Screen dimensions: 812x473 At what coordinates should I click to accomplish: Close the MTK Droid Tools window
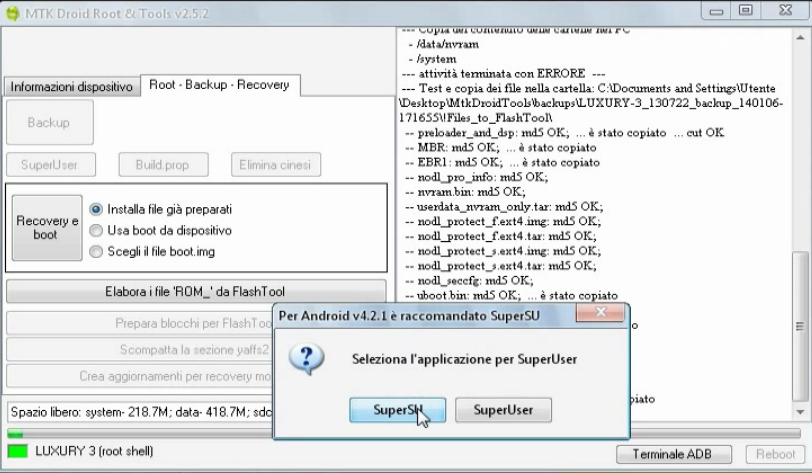786,11
